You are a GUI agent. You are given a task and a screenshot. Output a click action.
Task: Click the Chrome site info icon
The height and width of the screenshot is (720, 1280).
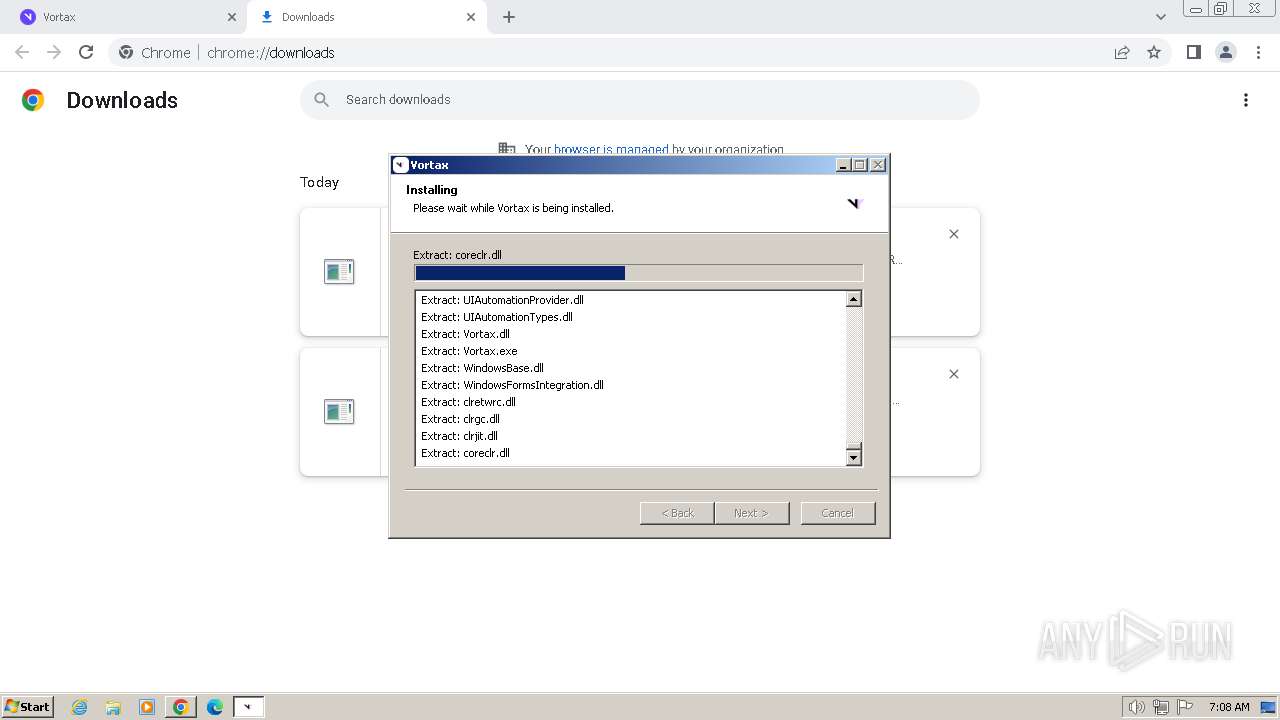[126, 52]
